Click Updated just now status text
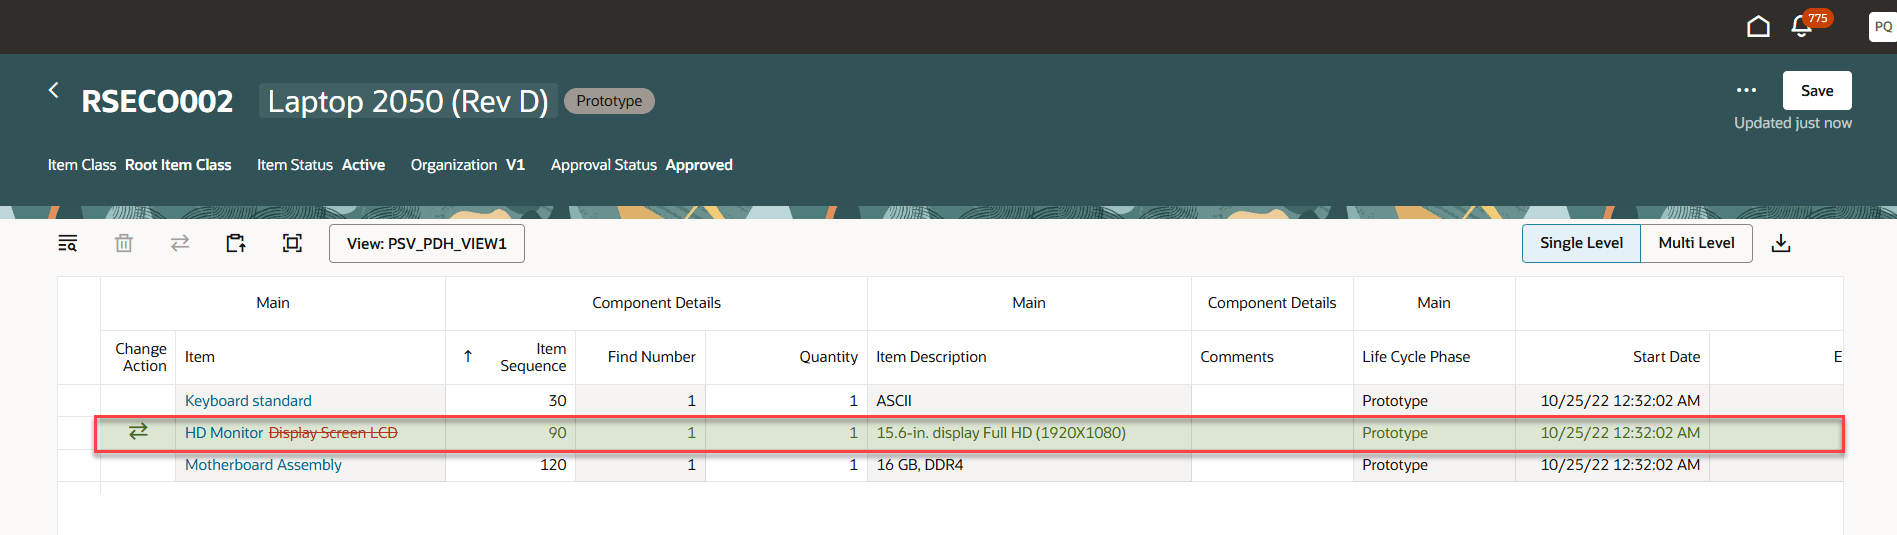The width and height of the screenshot is (1897, 535). pos(1792,123)
